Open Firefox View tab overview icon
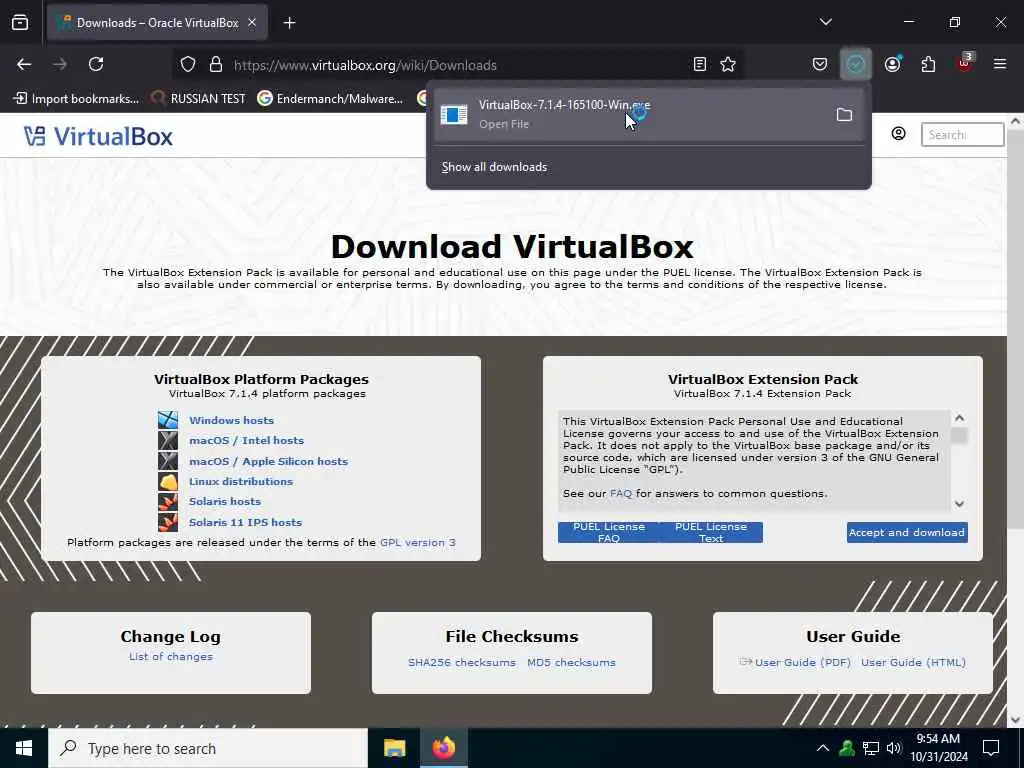1024x768 pixels. point(20,23)
